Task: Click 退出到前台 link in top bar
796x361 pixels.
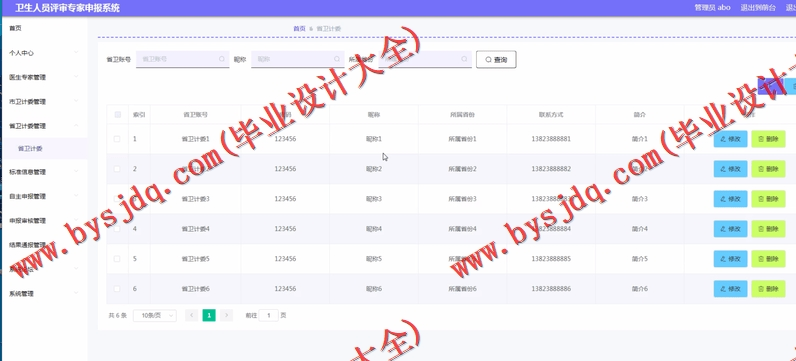Action: [x=758, y=8]
